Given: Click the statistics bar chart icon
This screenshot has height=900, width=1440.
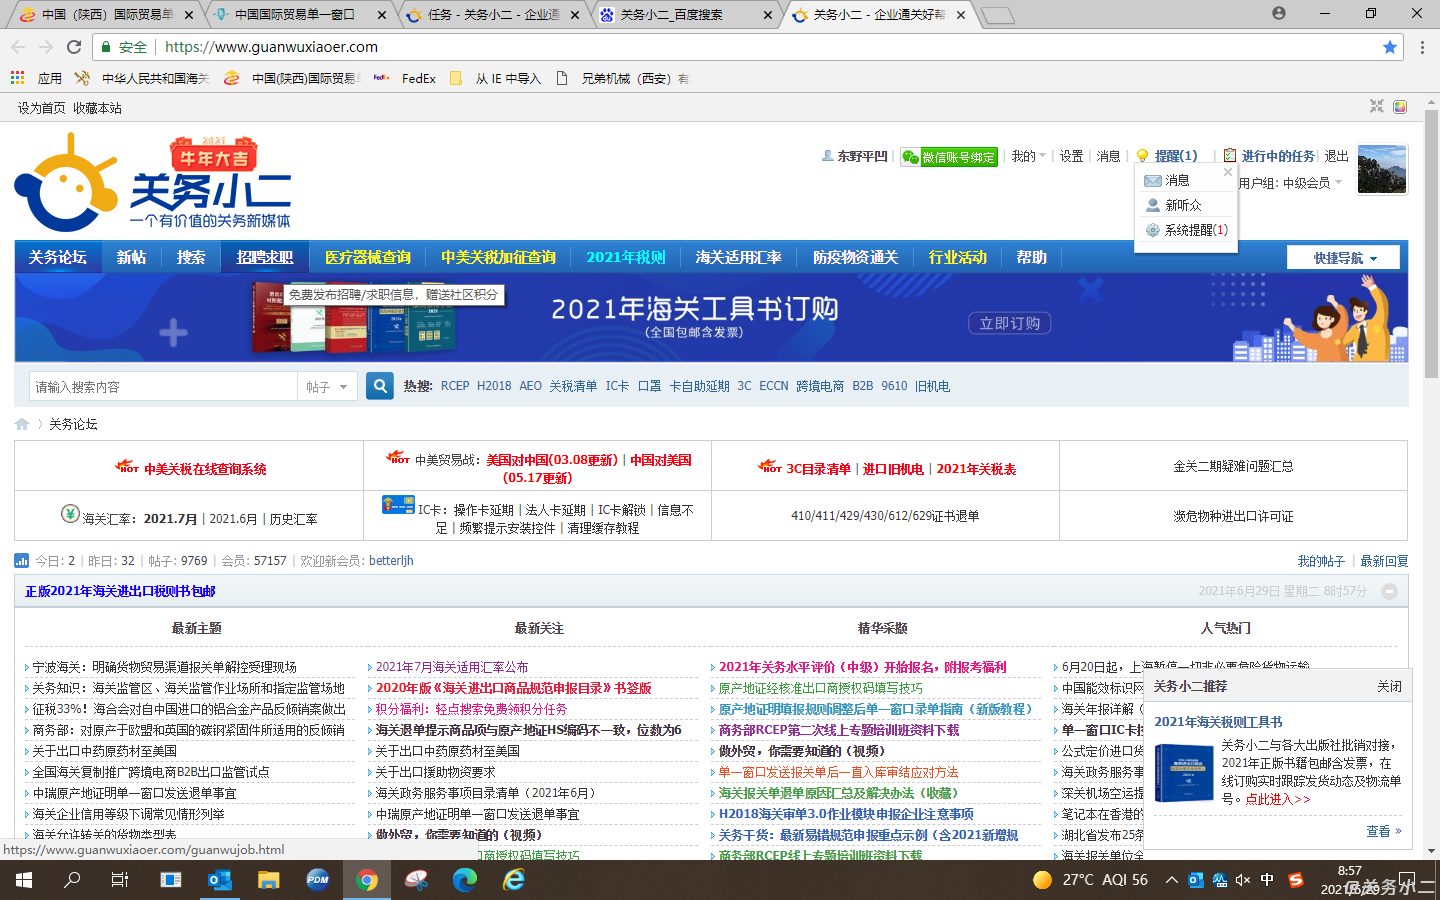Looking at the screenshot, I should pyautogui.click(x=22, y=561).
